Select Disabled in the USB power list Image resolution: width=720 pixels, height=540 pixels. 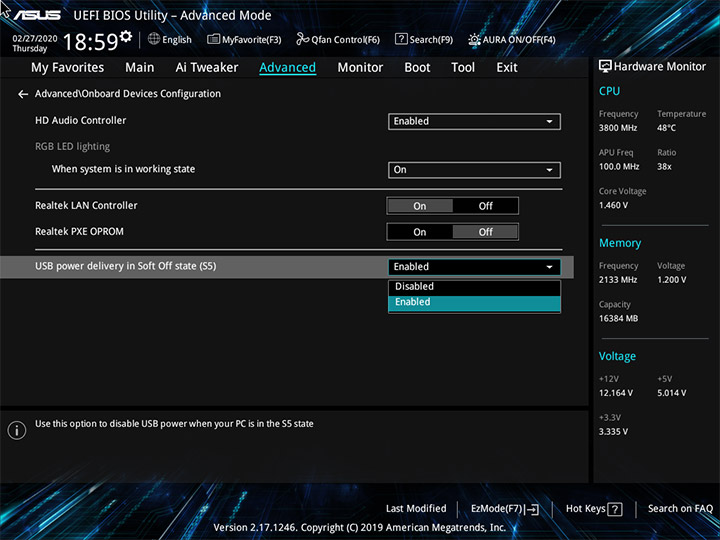(x=474, y=287)
